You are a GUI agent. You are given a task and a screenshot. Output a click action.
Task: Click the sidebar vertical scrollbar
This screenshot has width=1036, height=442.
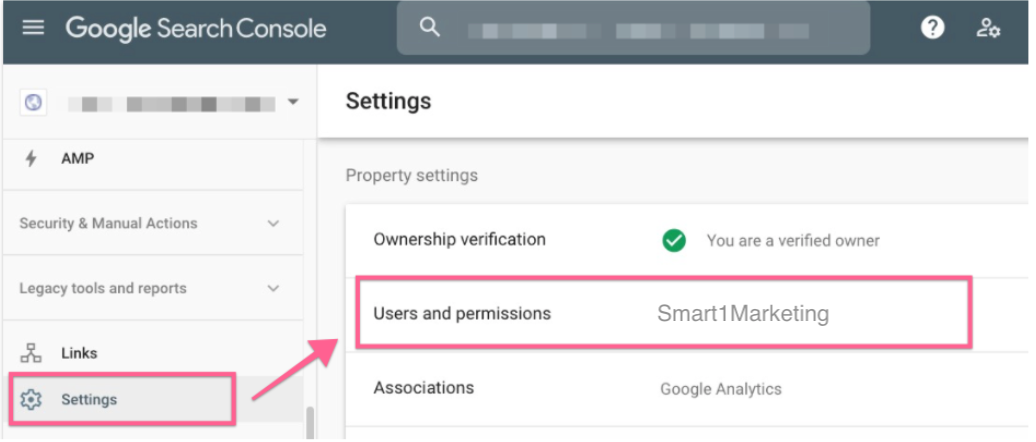pos(310,422)
